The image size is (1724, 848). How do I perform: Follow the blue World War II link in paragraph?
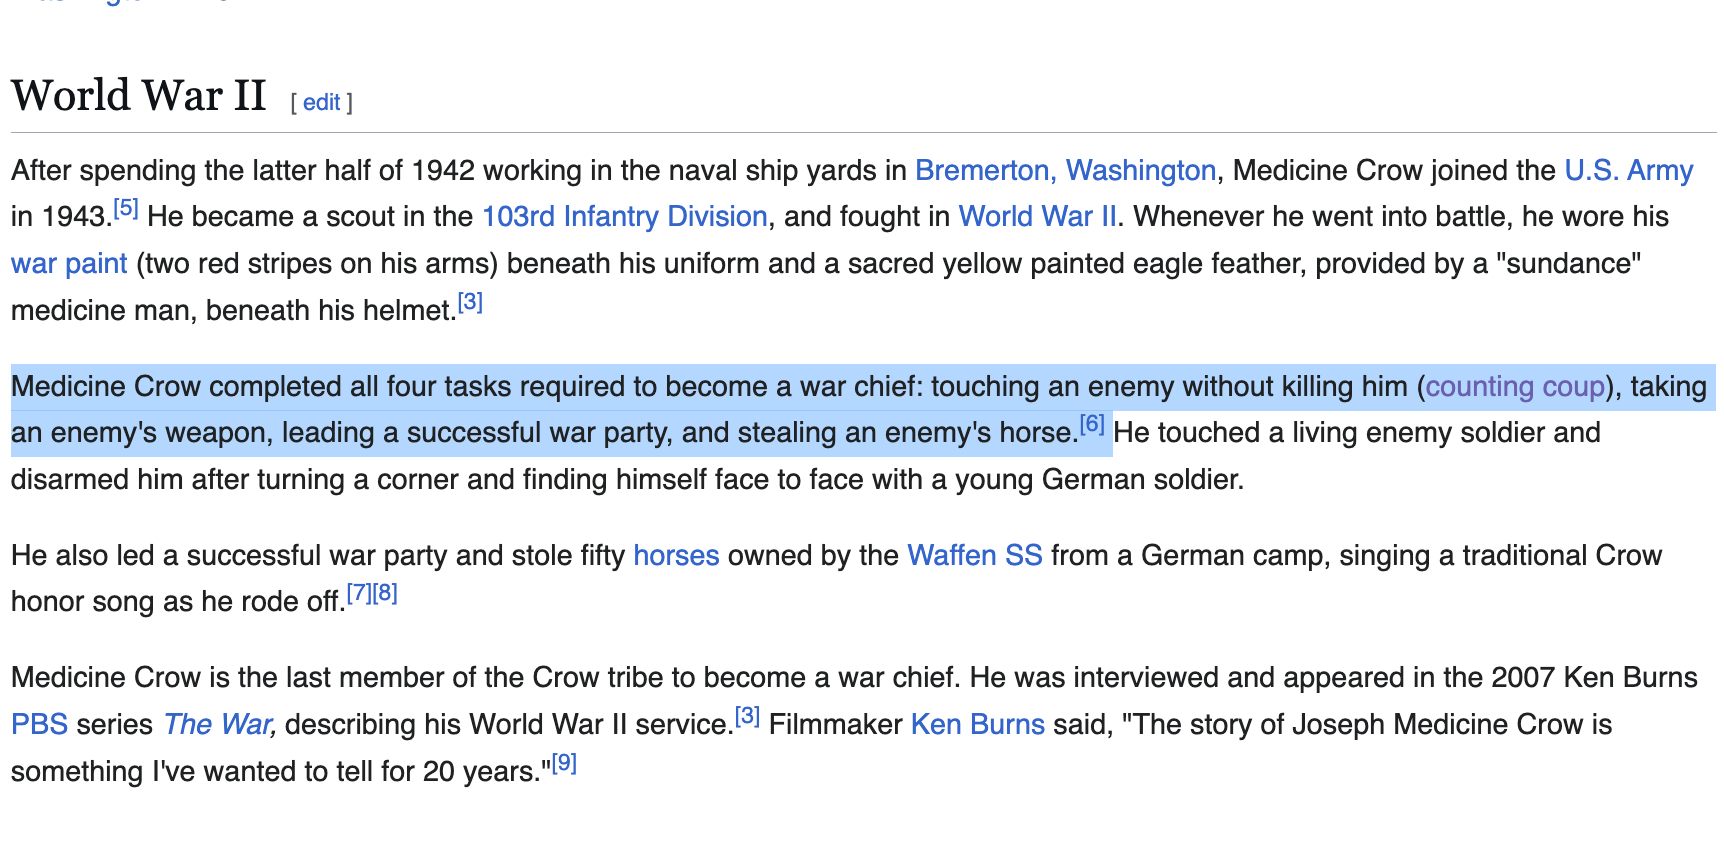1037,216
